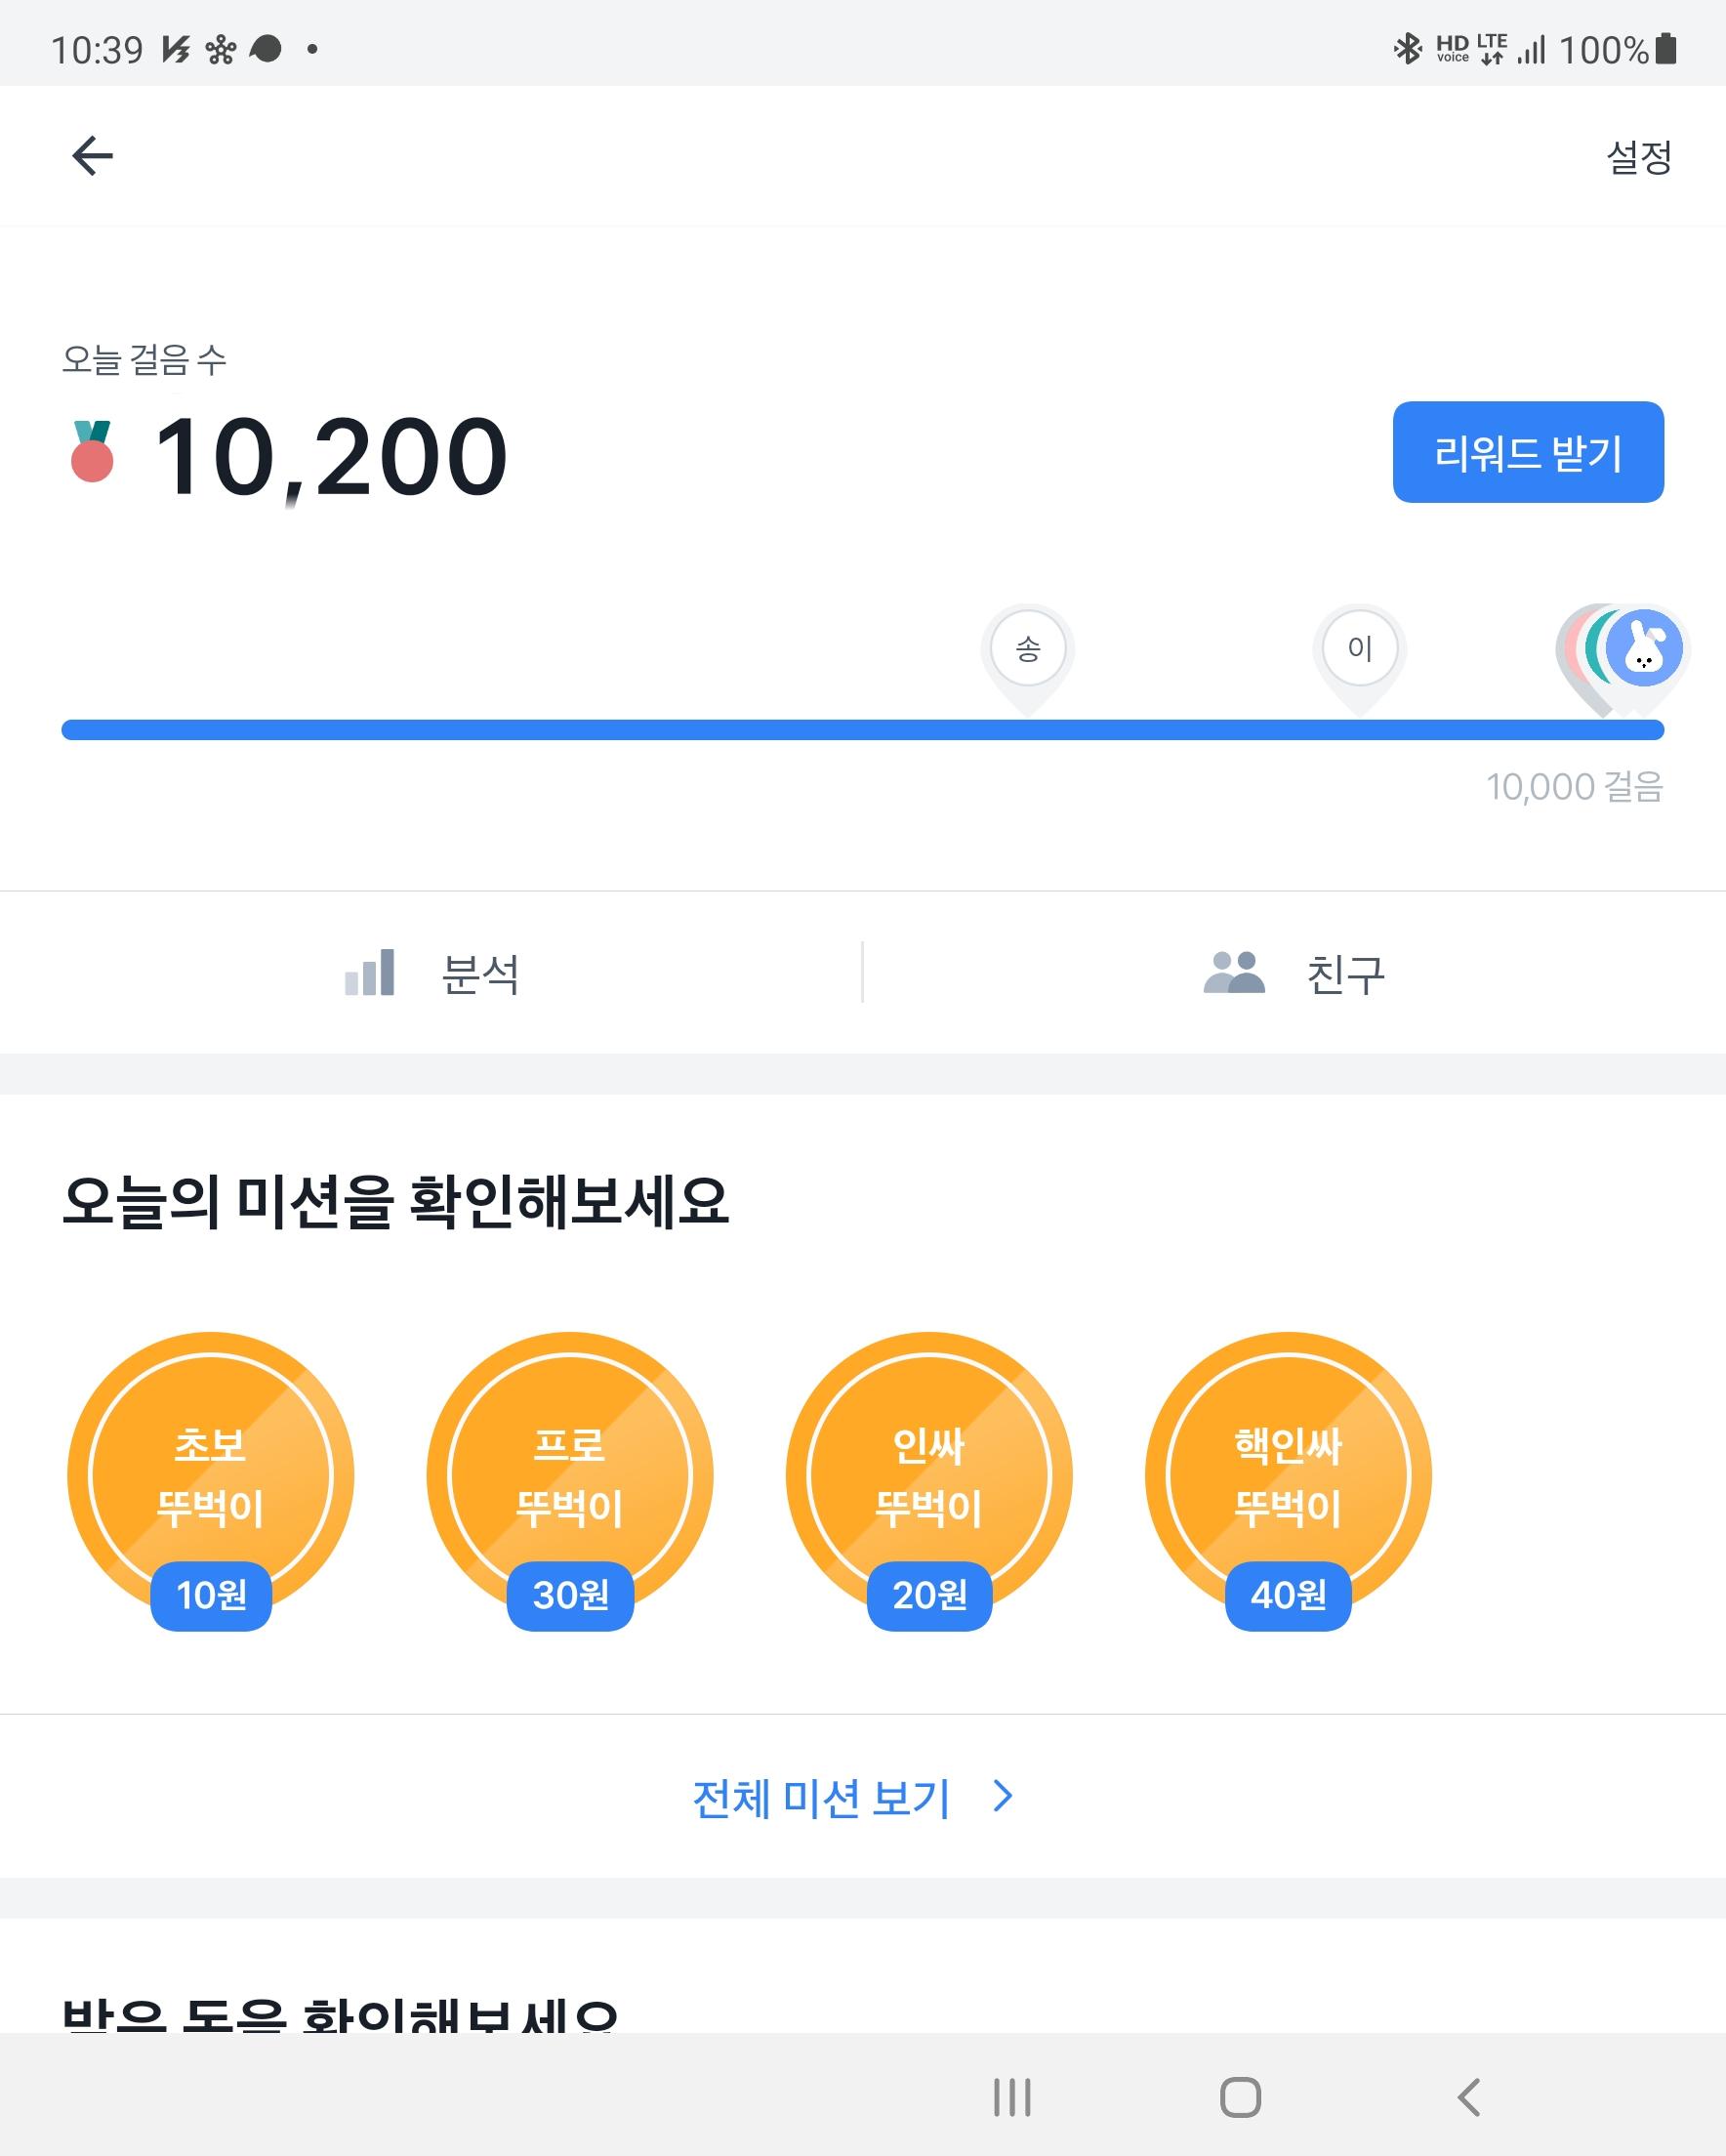Expand missions with the chevron arrow
The image size is (1726, 2156).
point(1003,1797)
